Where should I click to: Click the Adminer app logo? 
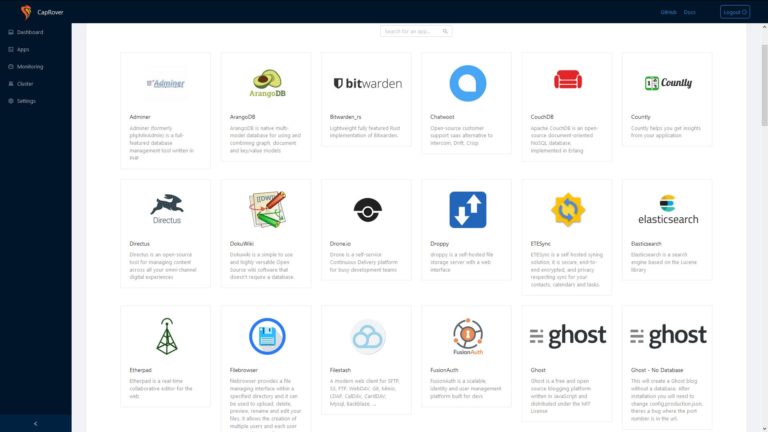click(x=165, y=83)
